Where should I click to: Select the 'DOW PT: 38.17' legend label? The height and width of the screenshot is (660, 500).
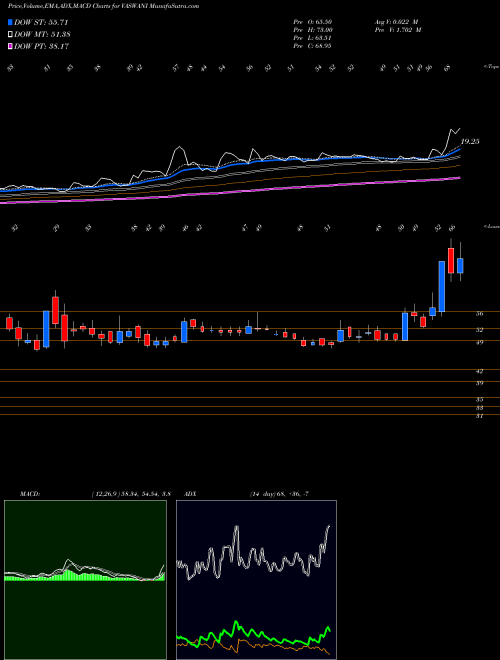click(x=42, y=46)
